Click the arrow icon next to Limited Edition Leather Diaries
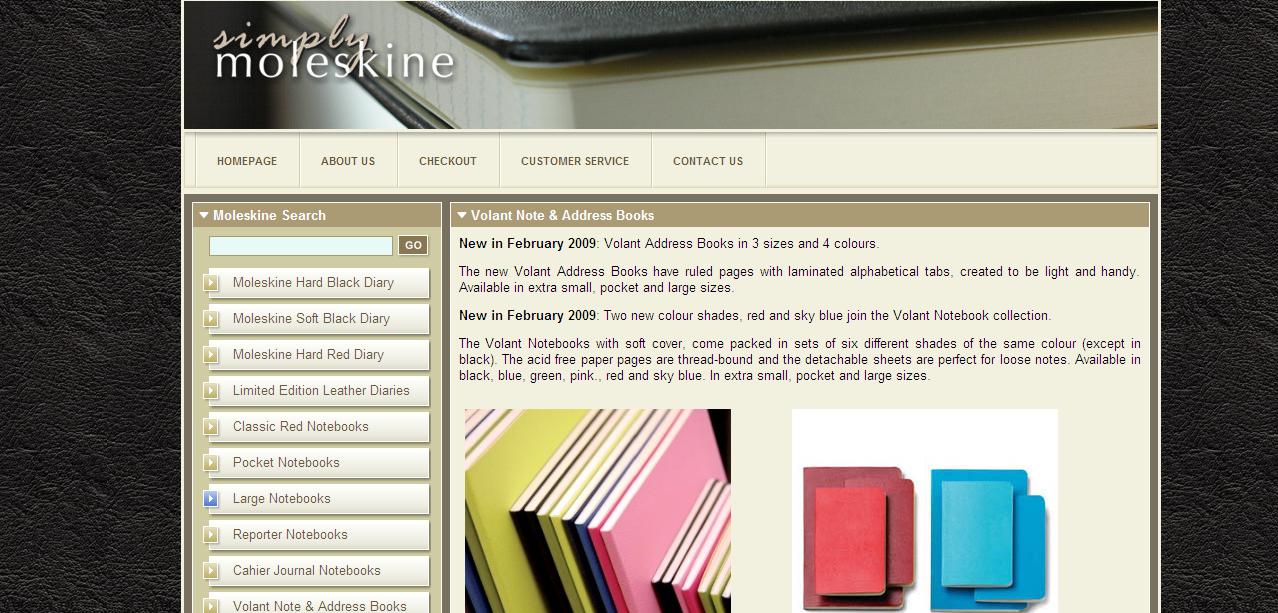1278x613 pixels. (x=211, y=391)
